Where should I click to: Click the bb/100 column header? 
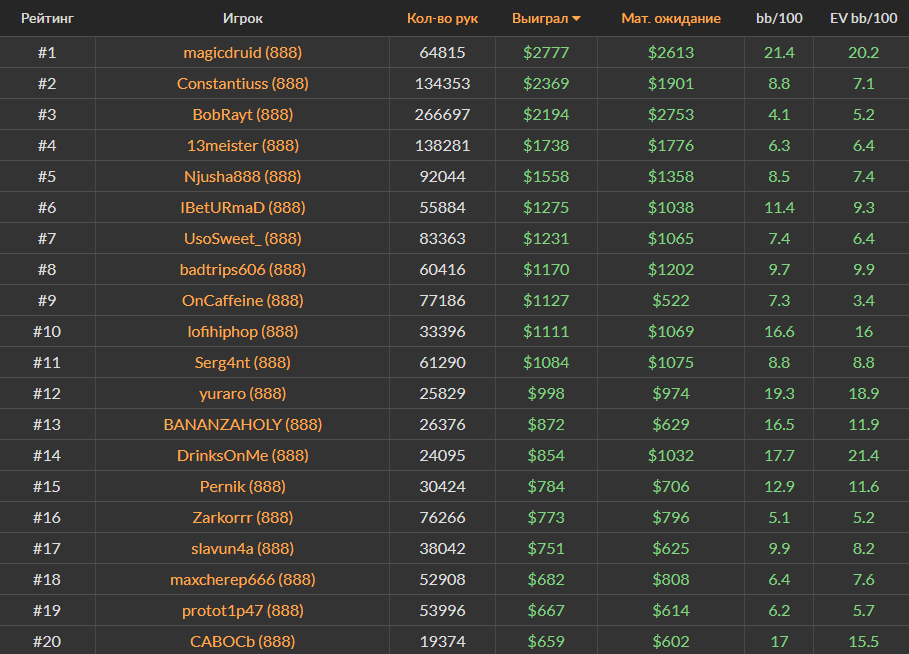click(x=779, y=18)
